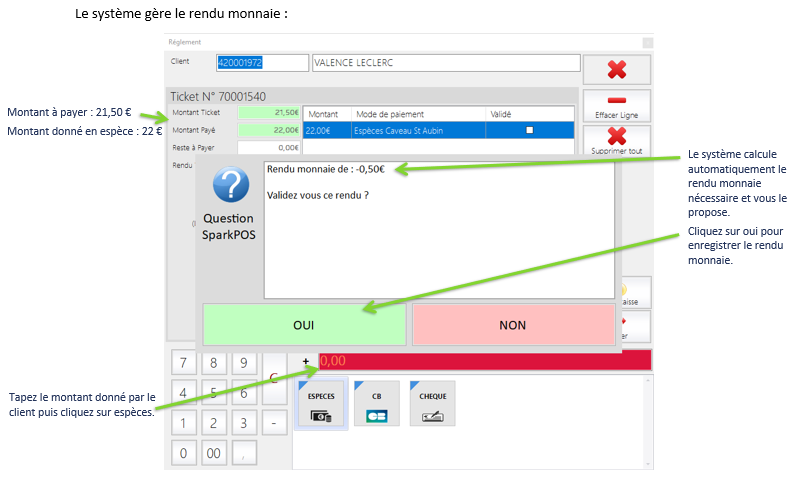
Task: Click NON to refuse the change
Action: tap(513, 325)
